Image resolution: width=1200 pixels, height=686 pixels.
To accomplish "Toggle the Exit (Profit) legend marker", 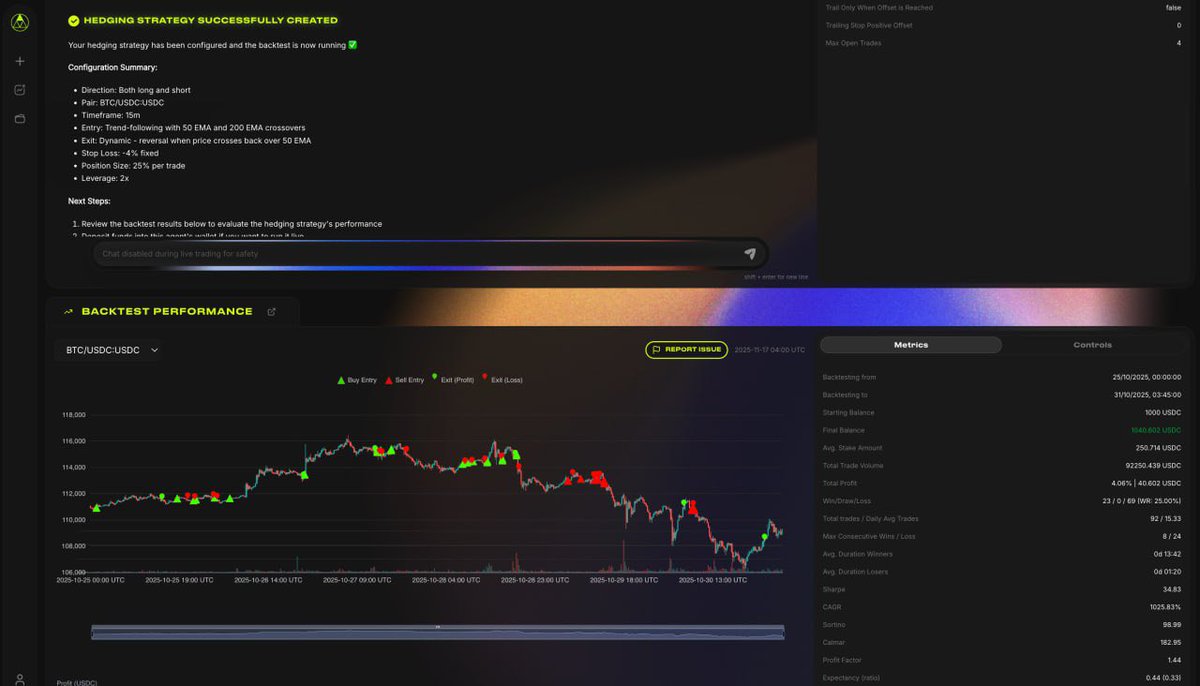I will [456, 380].
